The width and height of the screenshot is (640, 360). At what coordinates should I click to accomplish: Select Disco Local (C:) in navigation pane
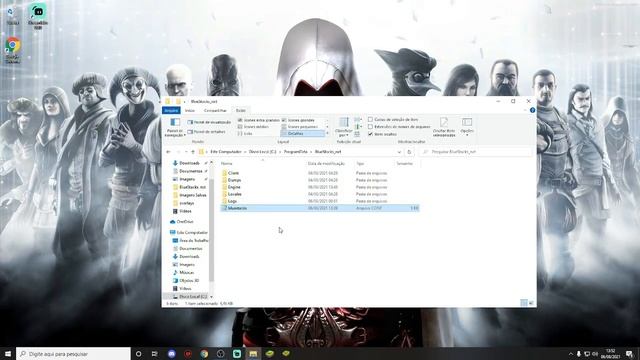[193, 297]
